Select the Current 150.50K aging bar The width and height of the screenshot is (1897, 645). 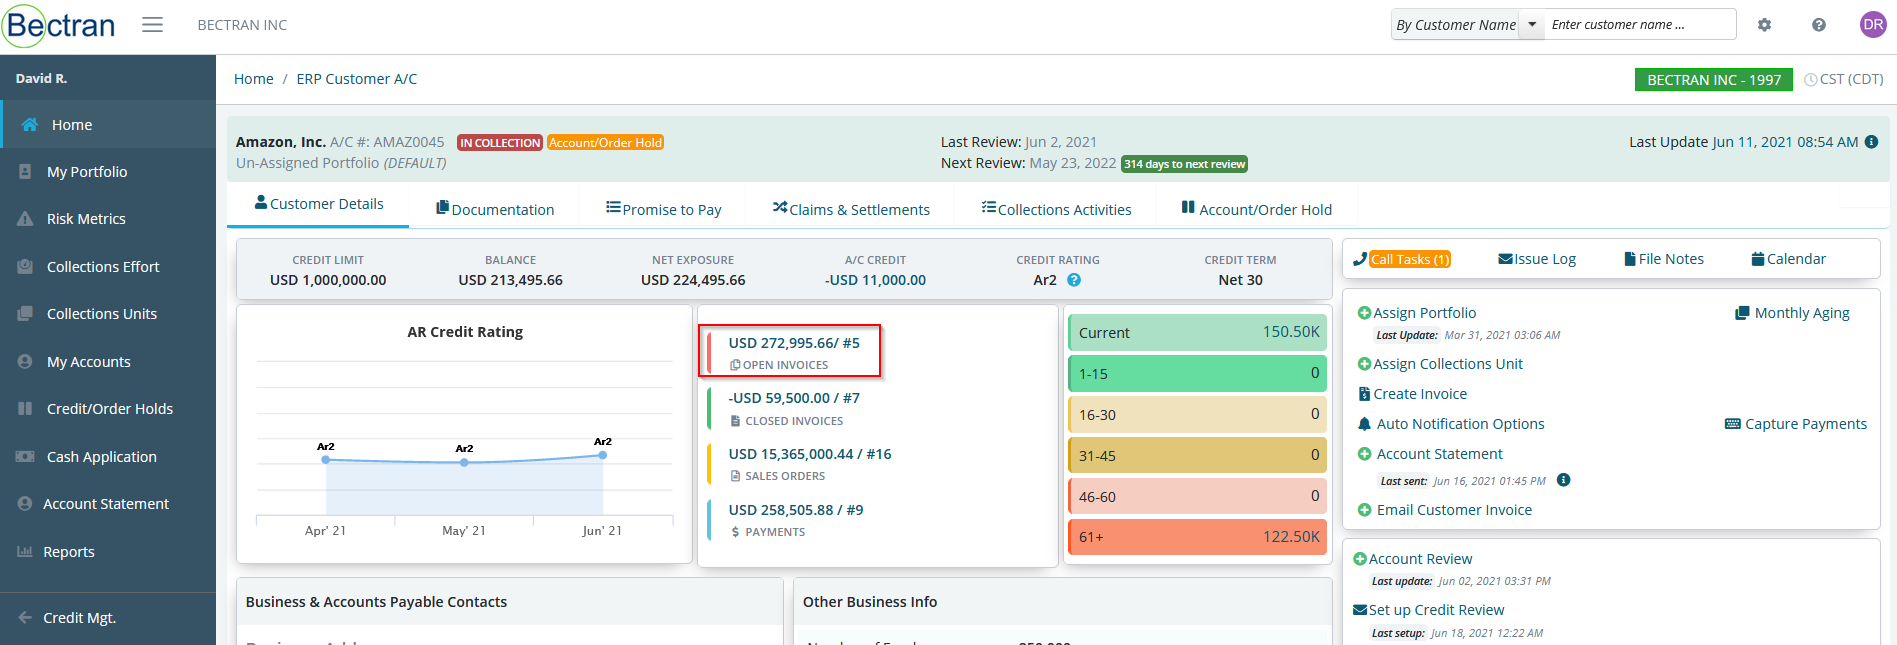(x=1197, y=332)
